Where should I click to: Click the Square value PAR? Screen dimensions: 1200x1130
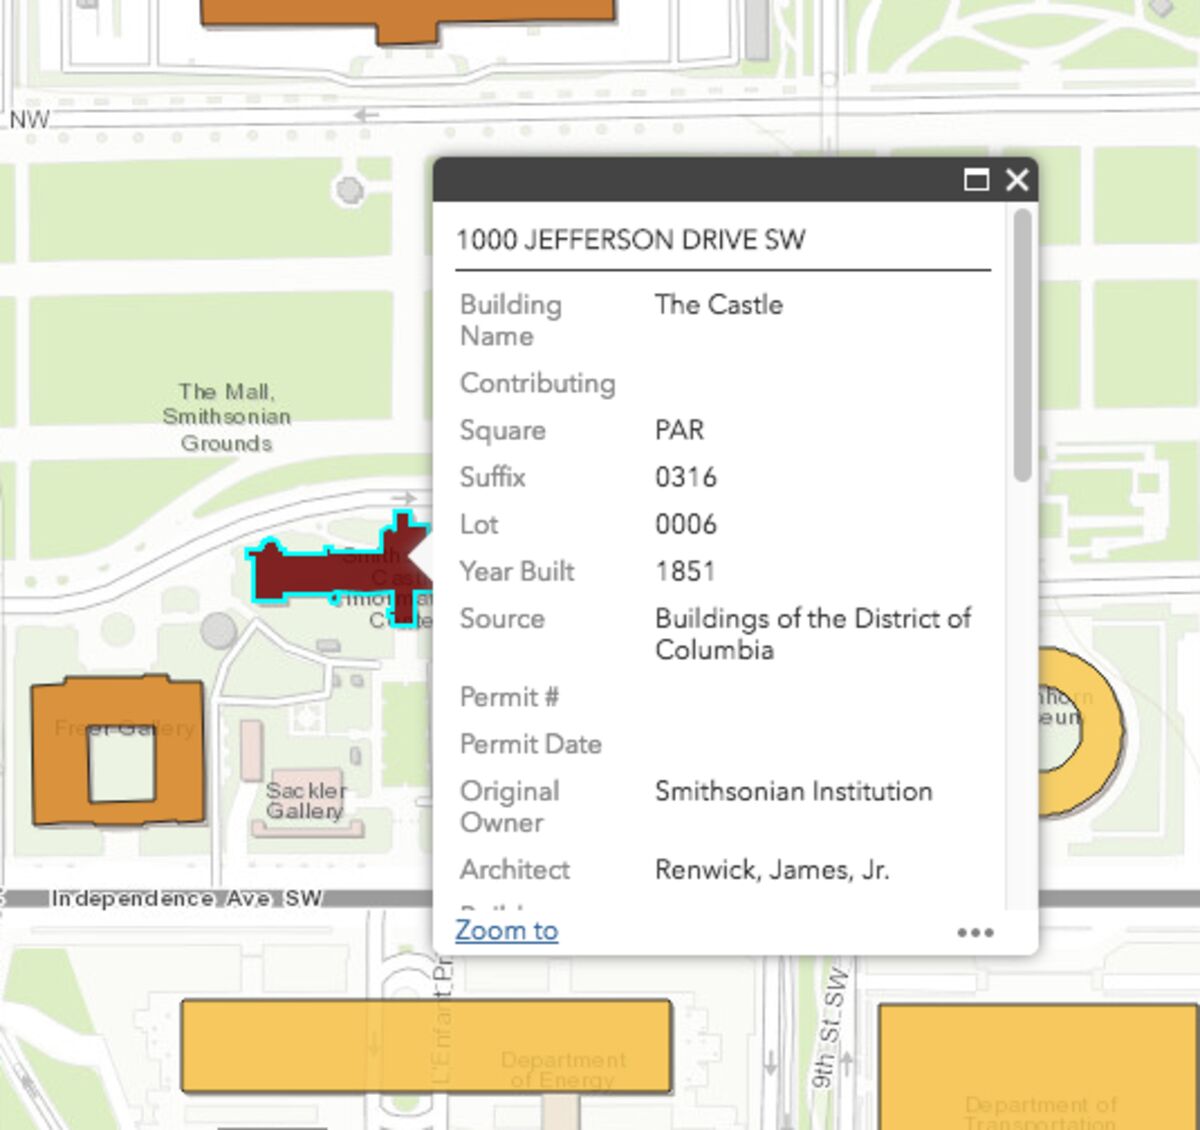[680, 430]
